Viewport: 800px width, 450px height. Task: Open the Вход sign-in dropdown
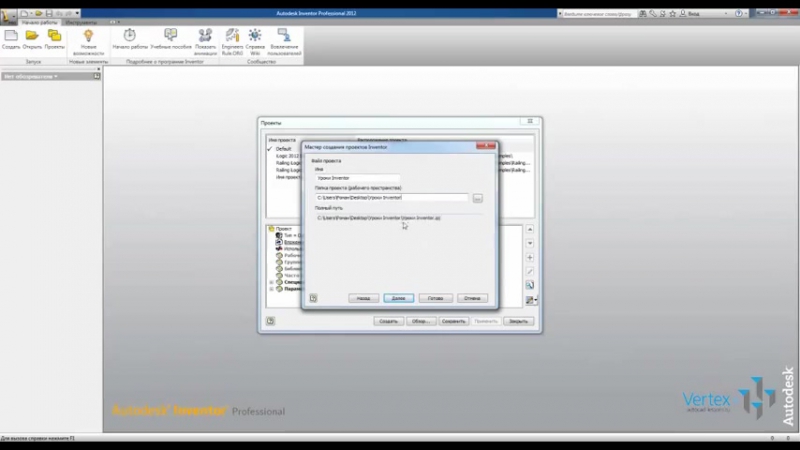[726, 14]
